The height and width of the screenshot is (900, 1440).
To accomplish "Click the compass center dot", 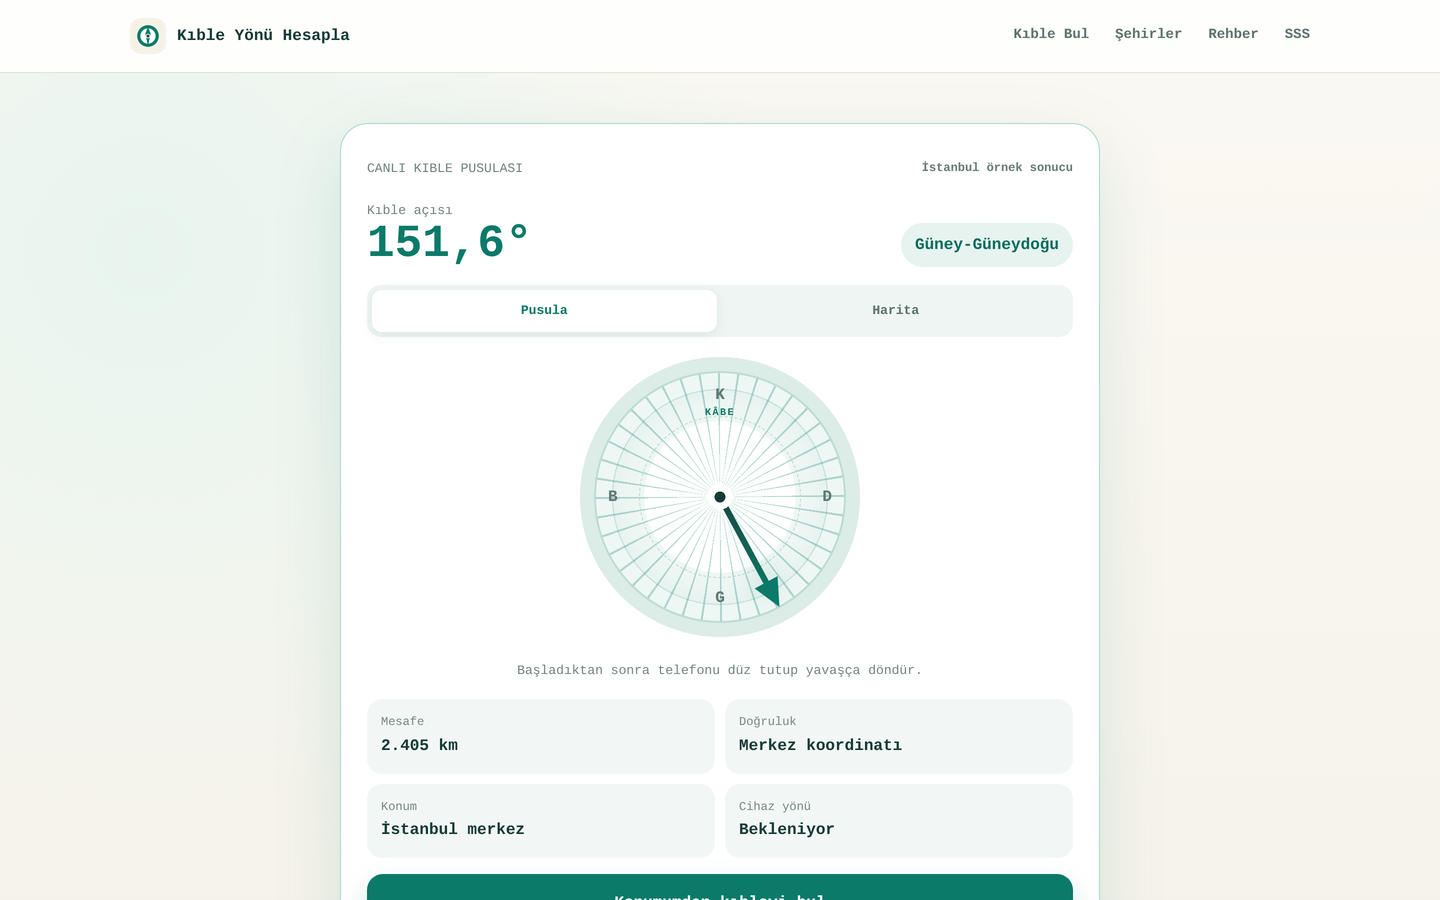I will tap(720, 497).
